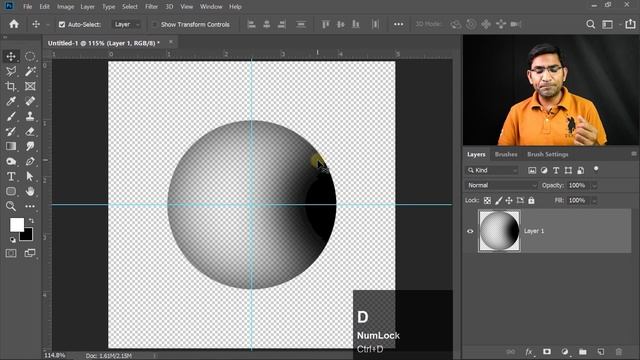Select the Dodge tool
Screen dimensions: 640x360
(11, 161)
